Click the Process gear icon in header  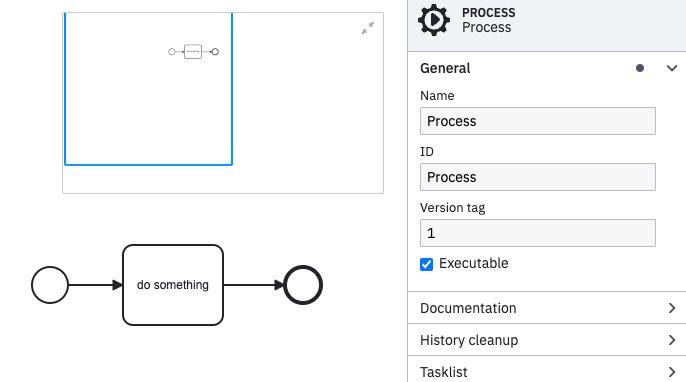click(434, 20)
